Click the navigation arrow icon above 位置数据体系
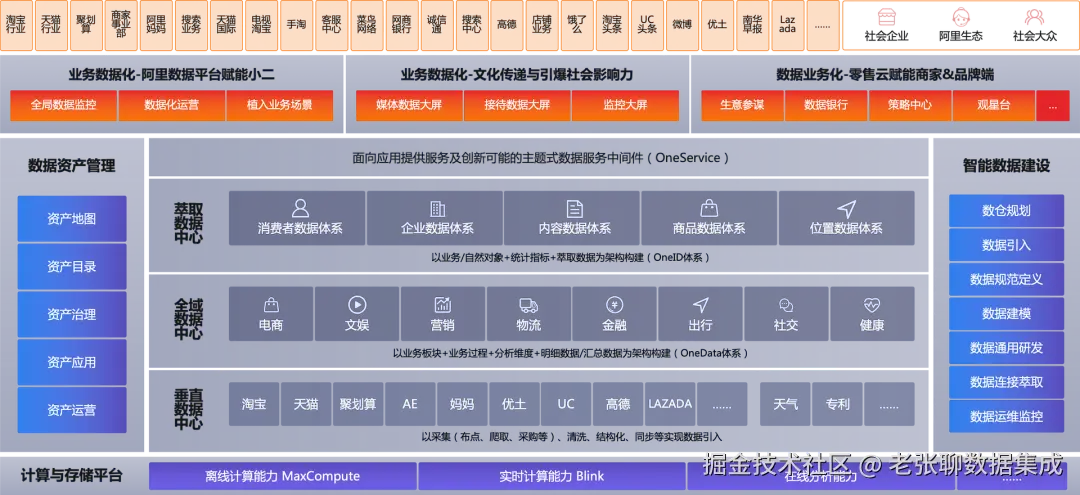 [x=847, y=209]
